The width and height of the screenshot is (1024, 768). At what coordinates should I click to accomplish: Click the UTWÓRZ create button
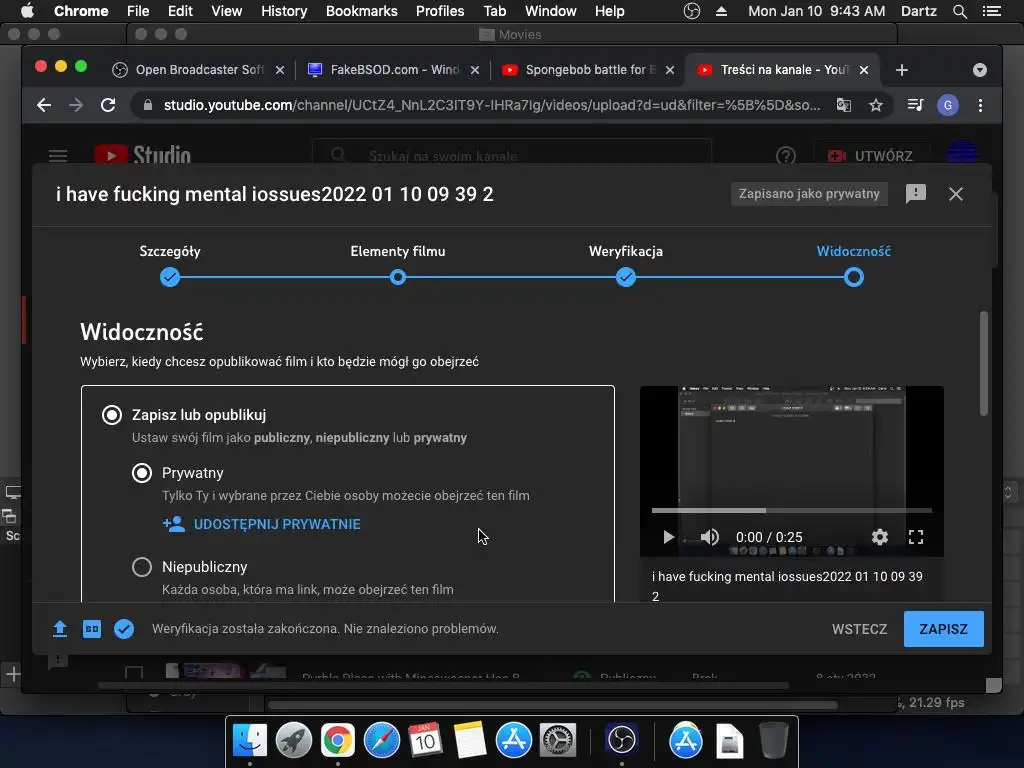click(871, 155)
